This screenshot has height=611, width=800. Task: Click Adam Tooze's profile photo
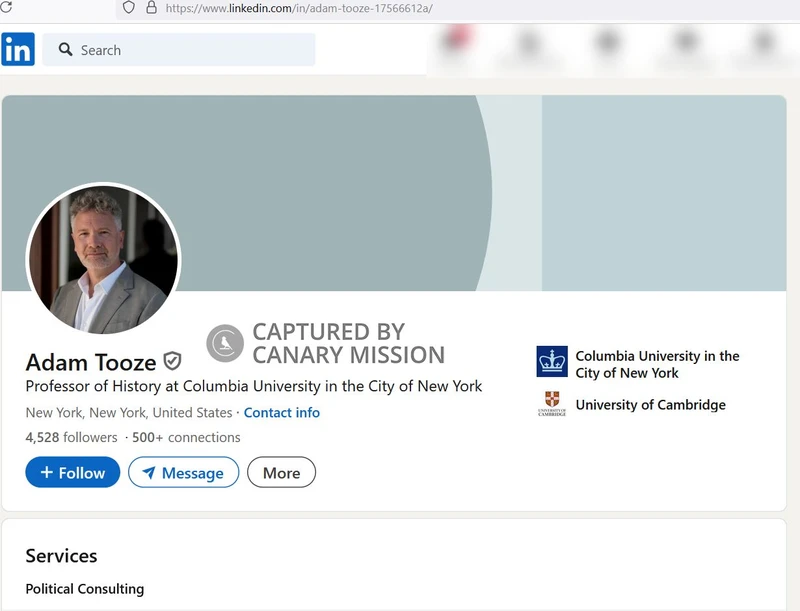[x=103, y=260]
